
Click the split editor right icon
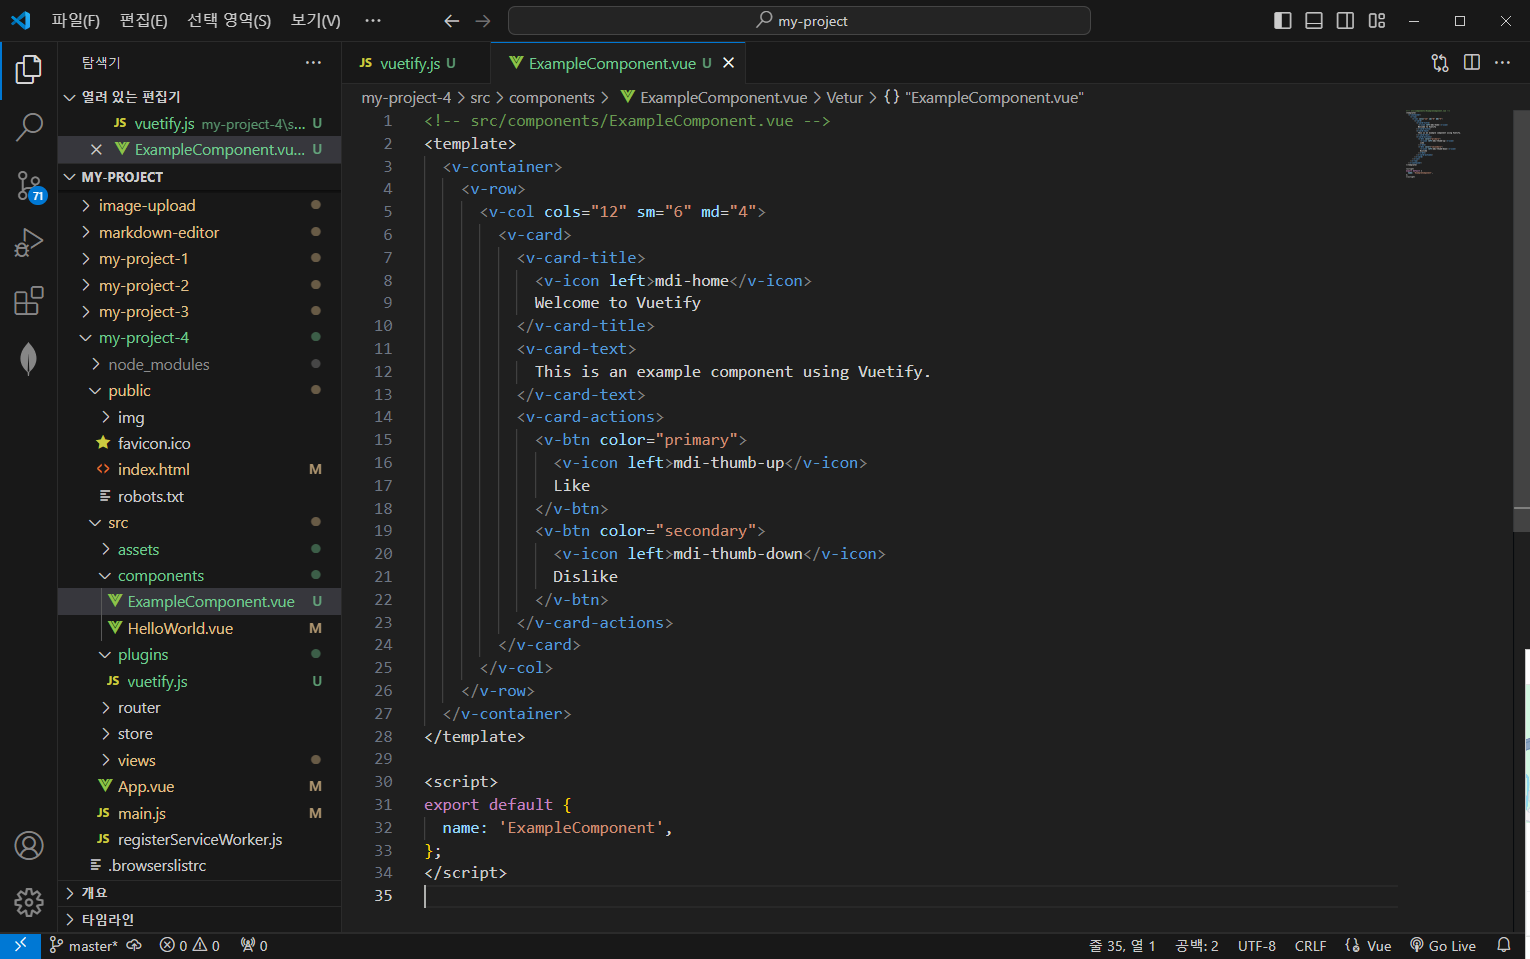click(1471, 63)
